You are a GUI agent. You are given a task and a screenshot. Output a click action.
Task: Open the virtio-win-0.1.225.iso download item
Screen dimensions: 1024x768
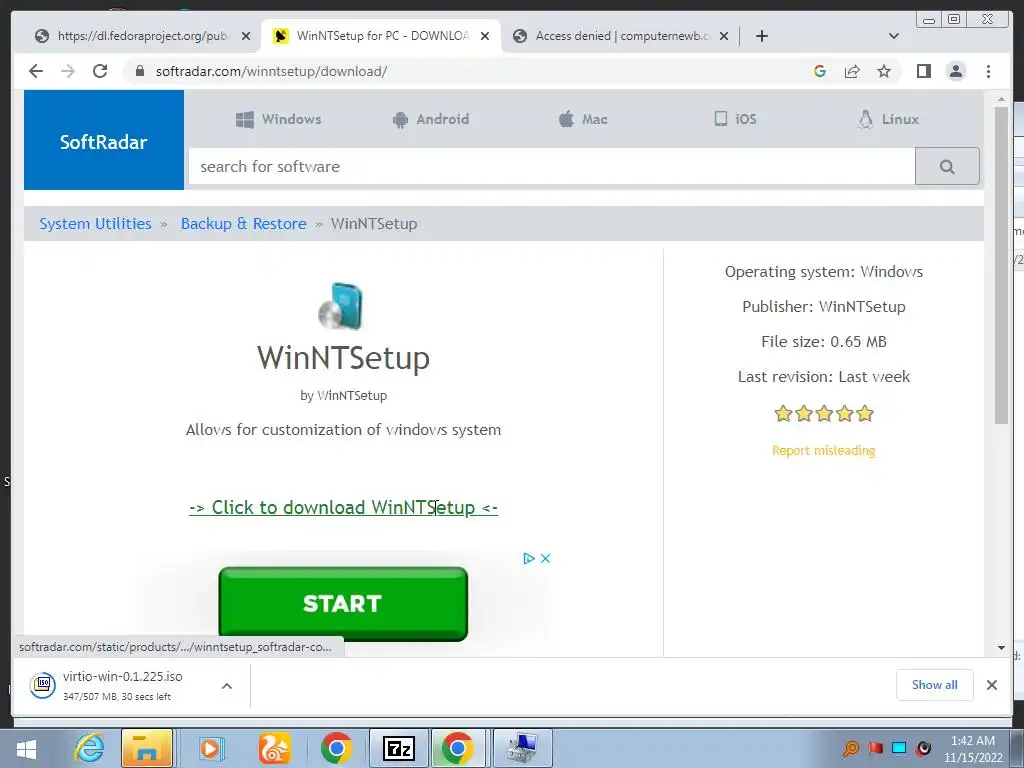coord(123,685)
